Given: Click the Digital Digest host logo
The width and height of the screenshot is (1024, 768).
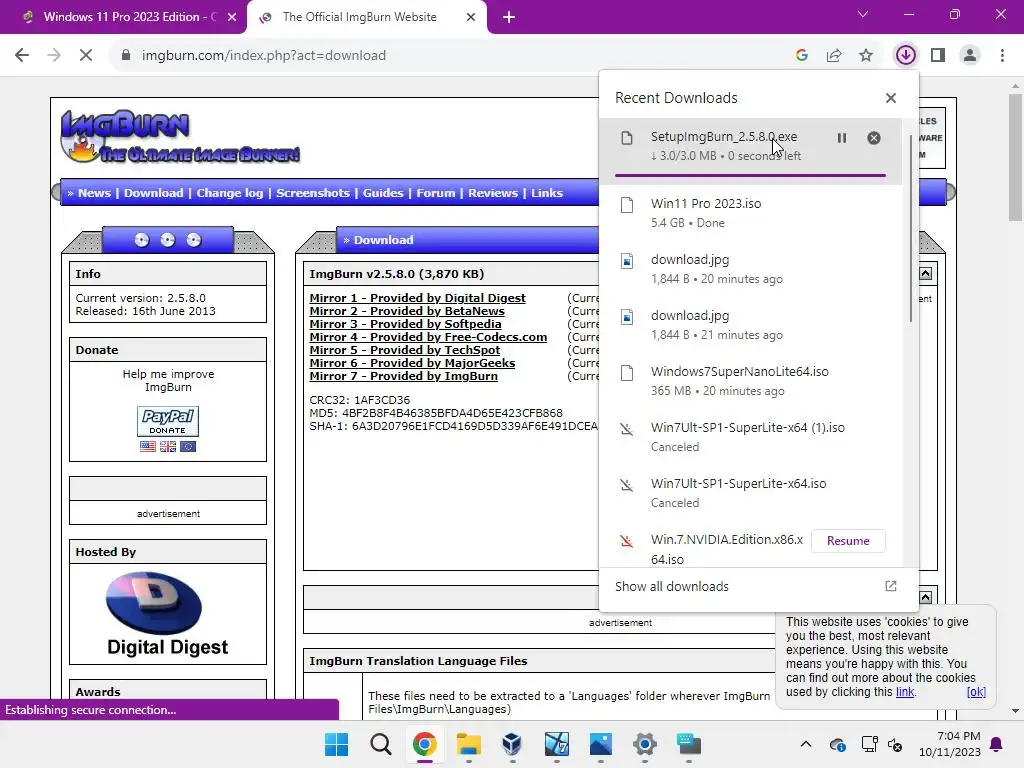Looking at the screenshot, I should (167, 614).
